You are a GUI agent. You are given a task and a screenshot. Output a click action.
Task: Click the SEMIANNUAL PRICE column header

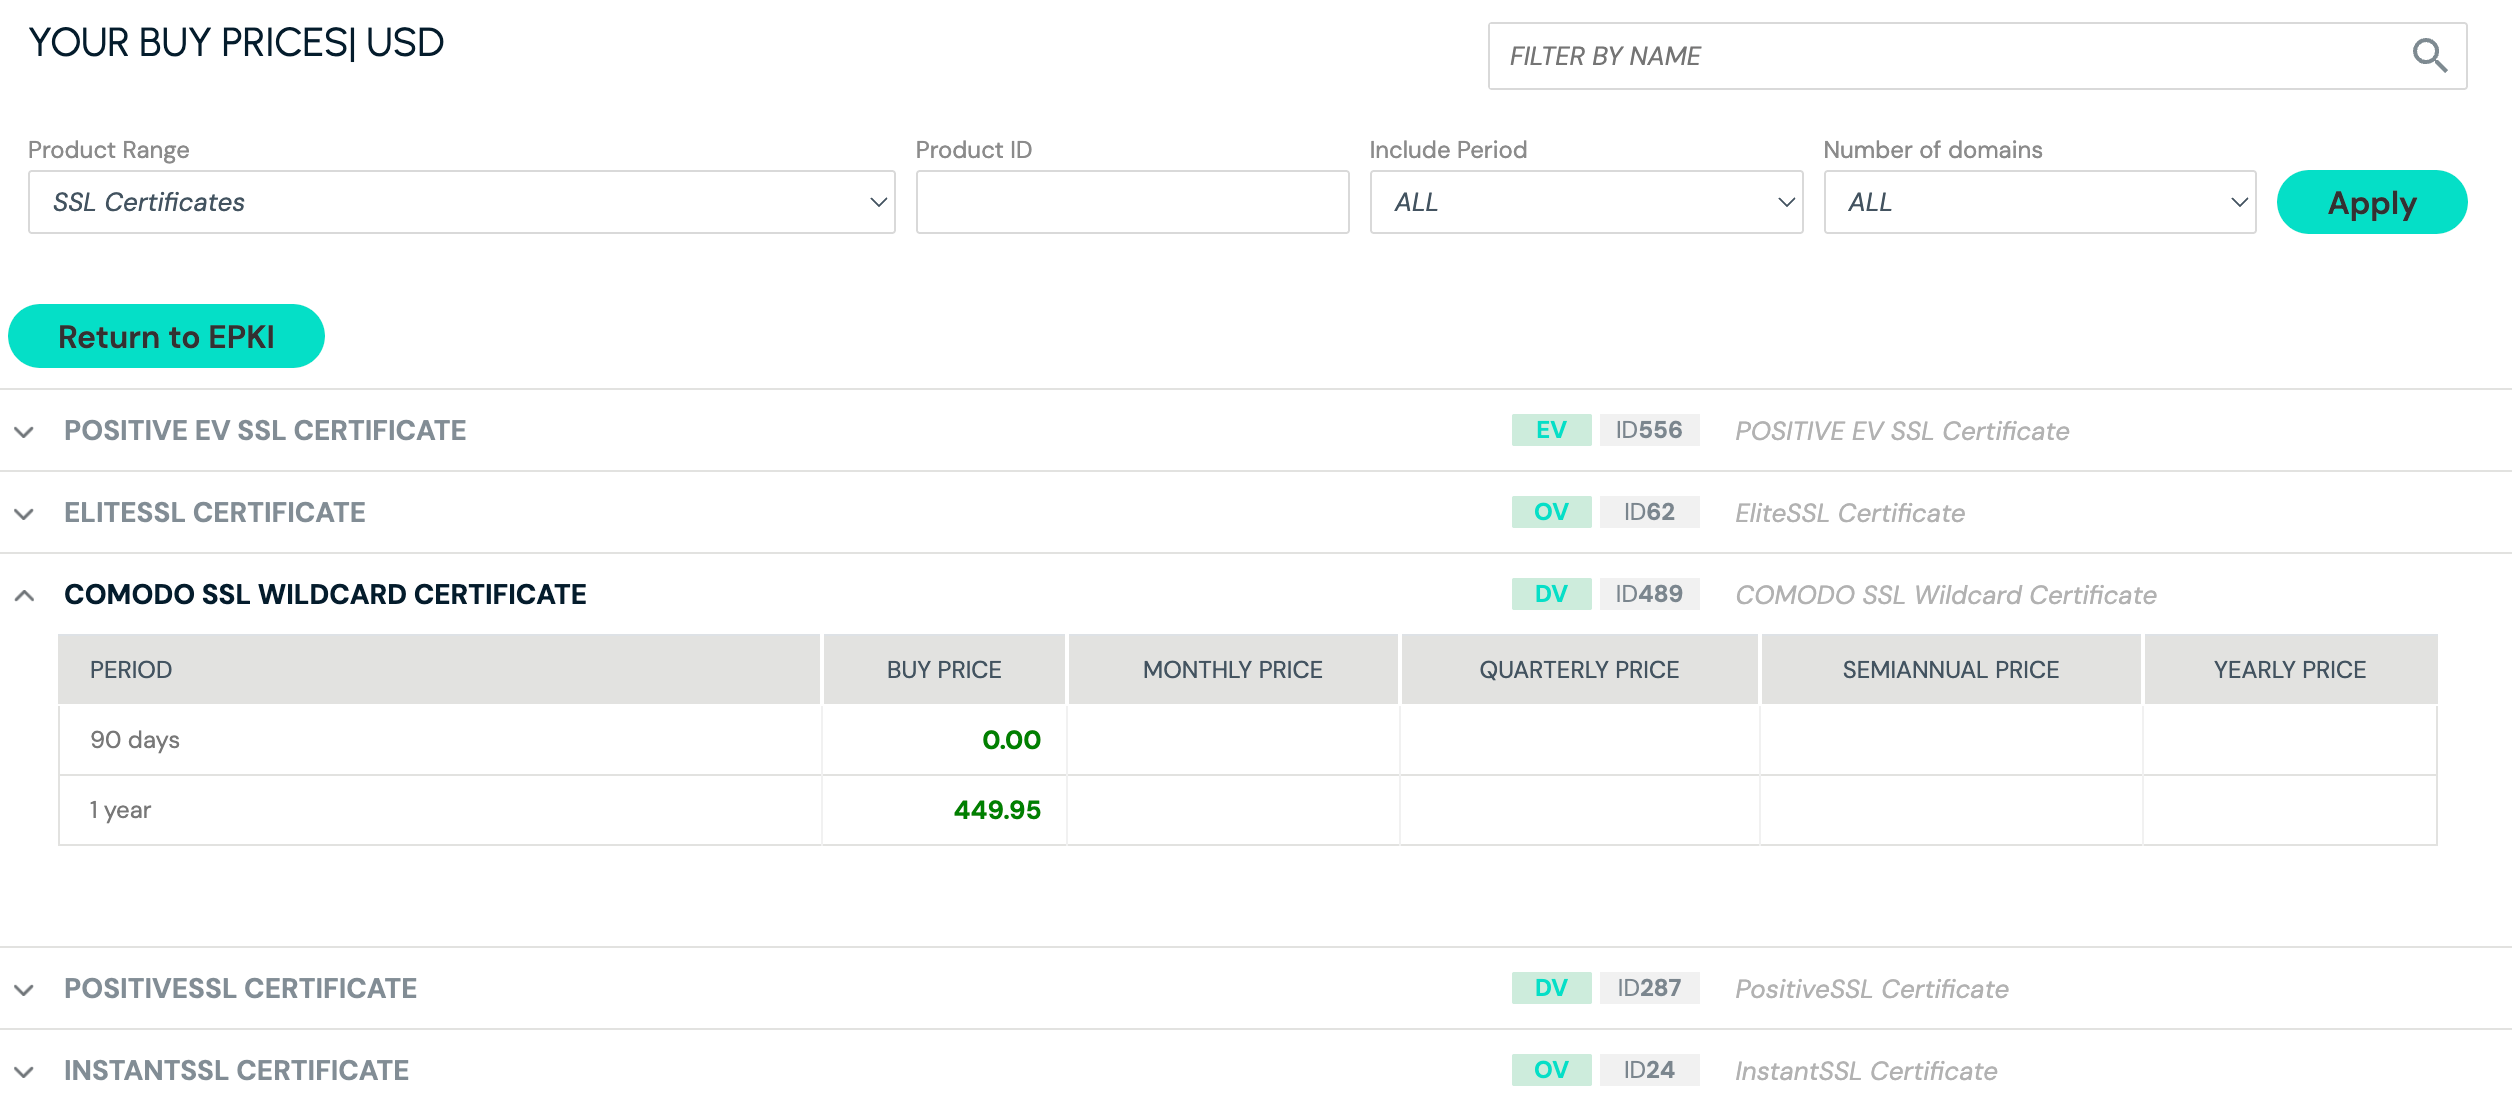coord(1951,669)
